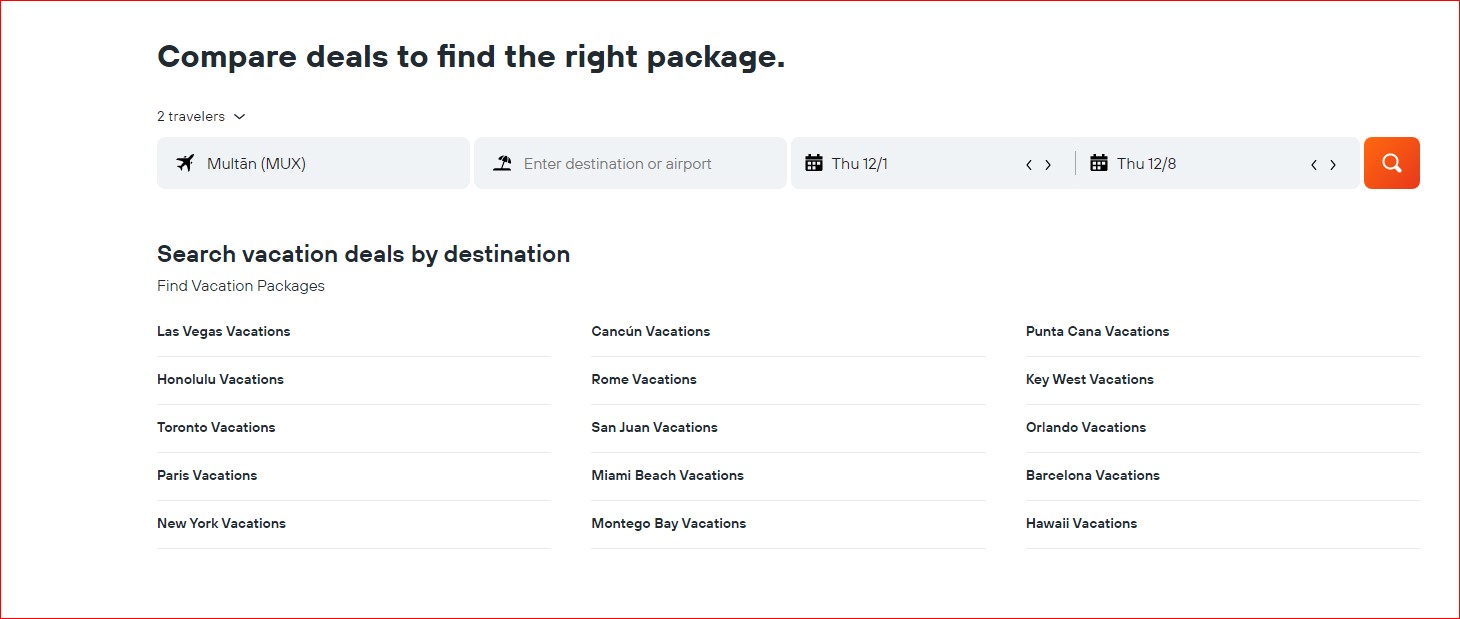Open New York Vacations link
This screenshot has width=1460, height=619.
click(x=221, y=523)
